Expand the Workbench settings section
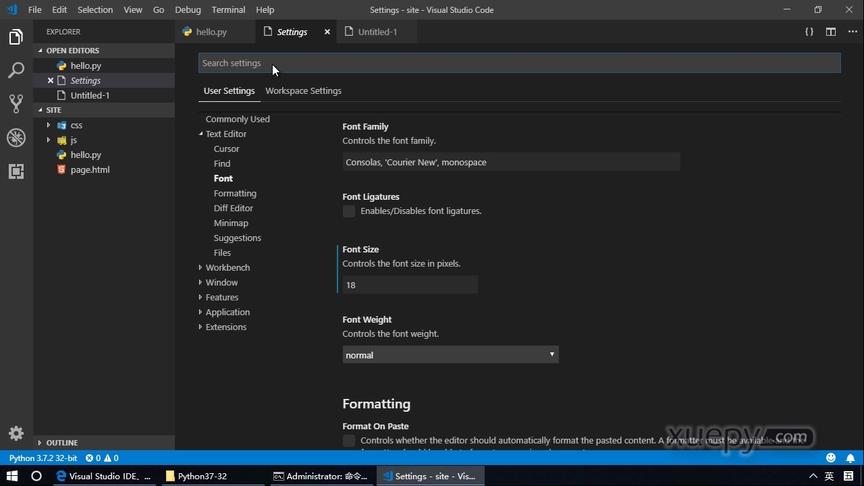 (201, 267)
